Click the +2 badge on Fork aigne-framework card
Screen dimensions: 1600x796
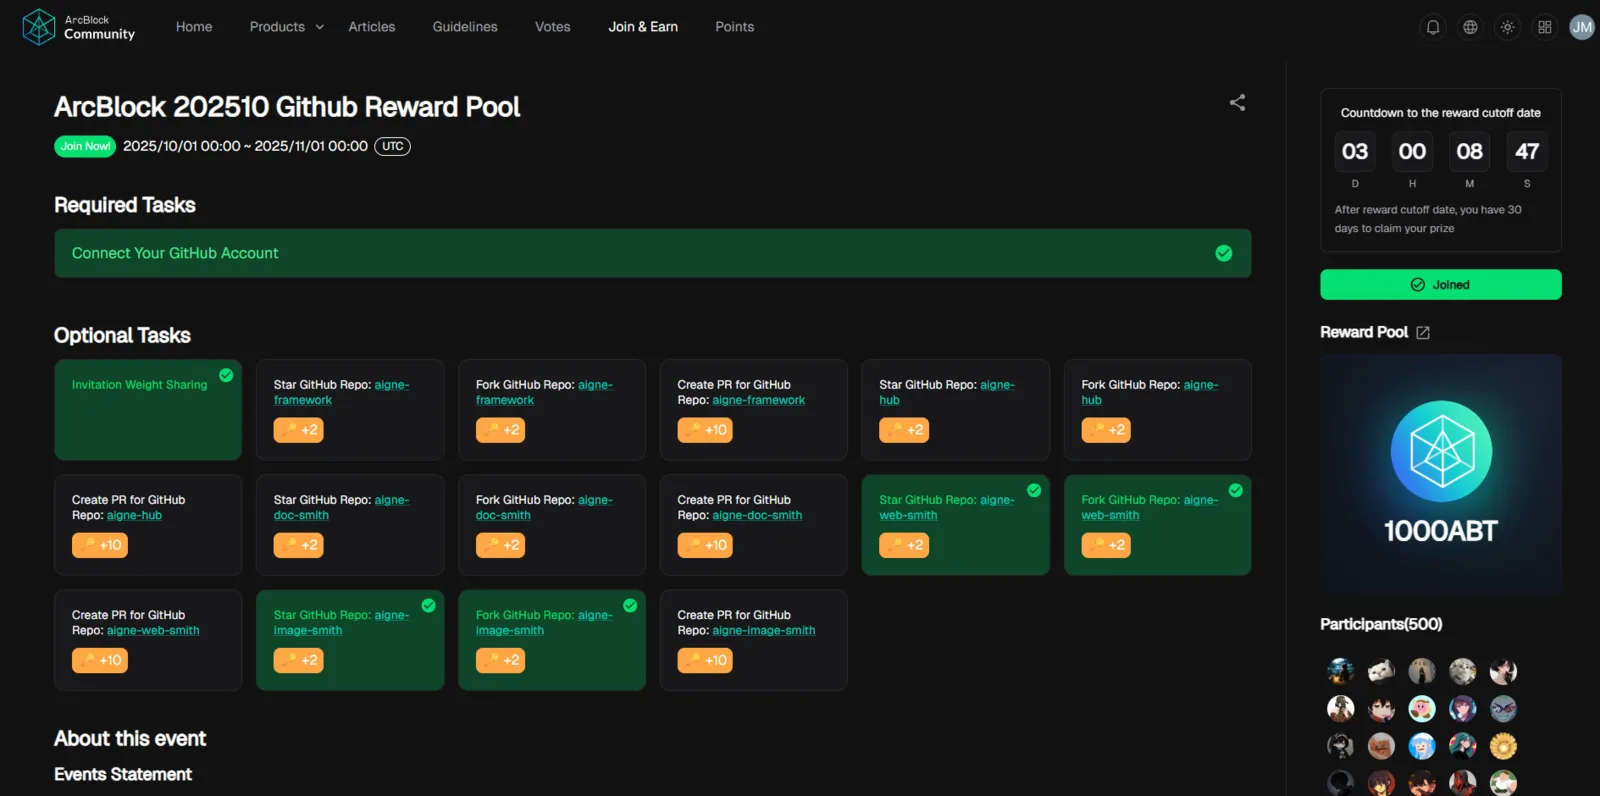[x=500, y=430]
